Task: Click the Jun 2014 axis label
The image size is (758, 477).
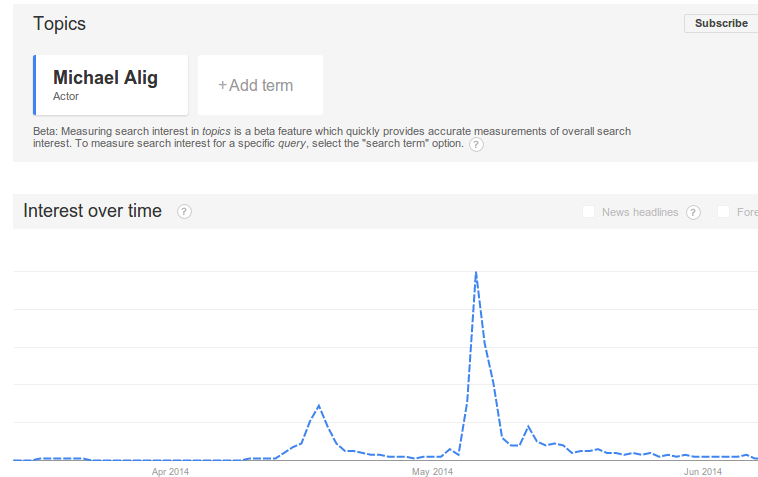Action: [x=702, y=472]
